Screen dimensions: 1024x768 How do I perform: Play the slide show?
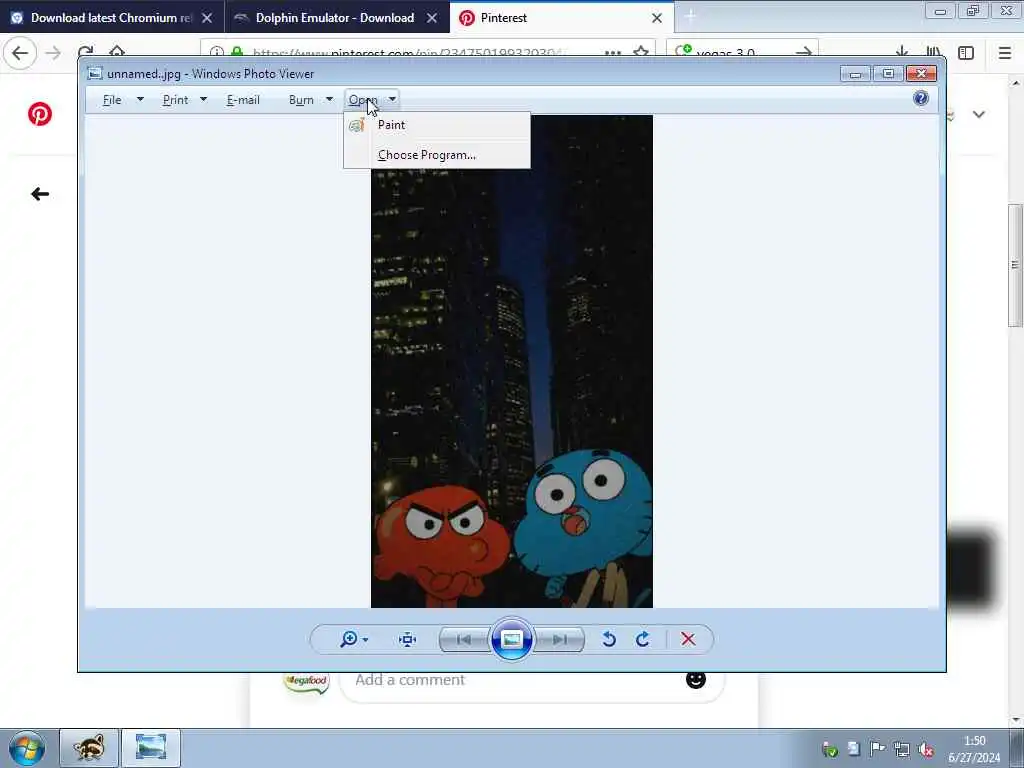click(x=511, y=639)
